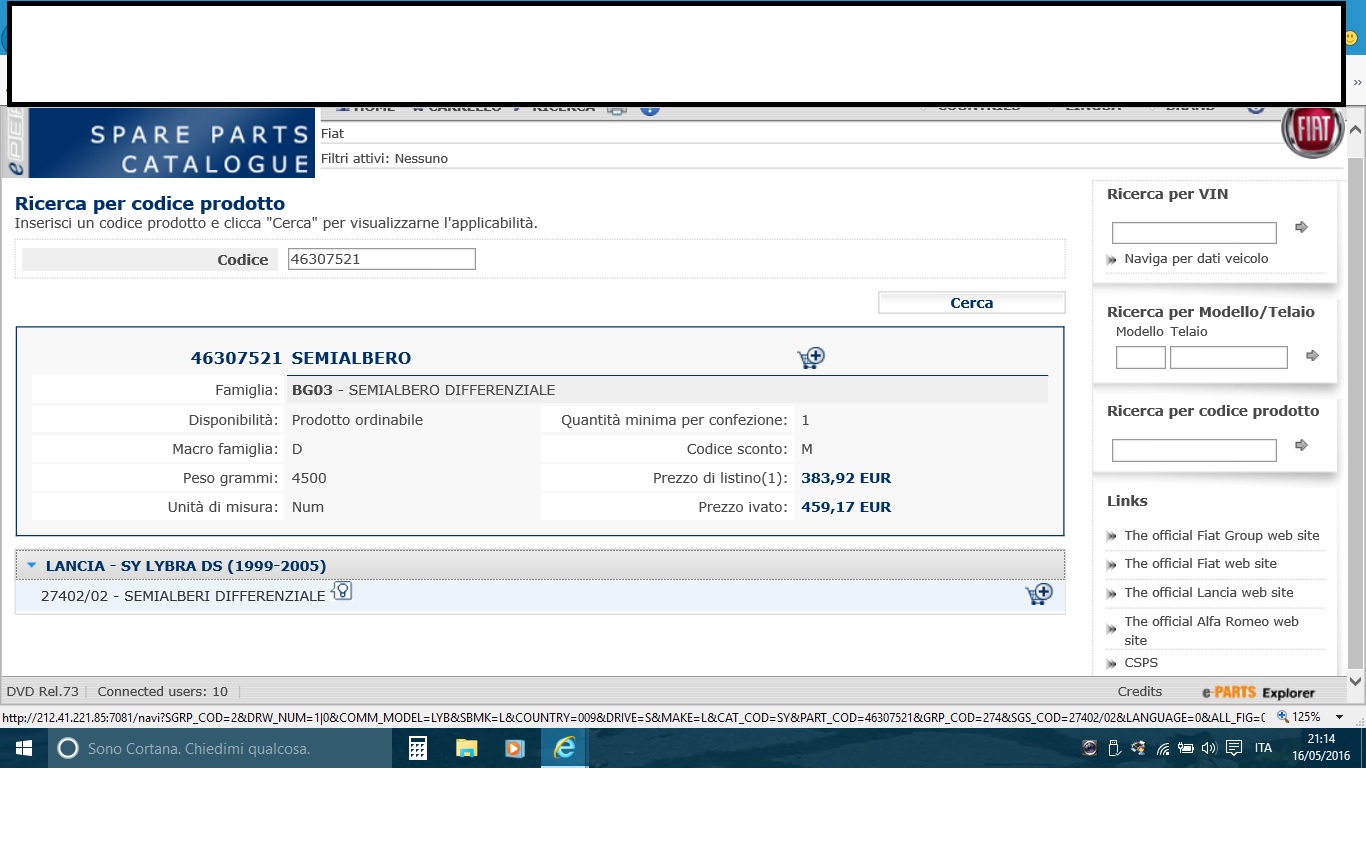
Task: Open 27402/02 - SEMIALBERI DIFFERENZIALE entry
Action: point(183,596)
